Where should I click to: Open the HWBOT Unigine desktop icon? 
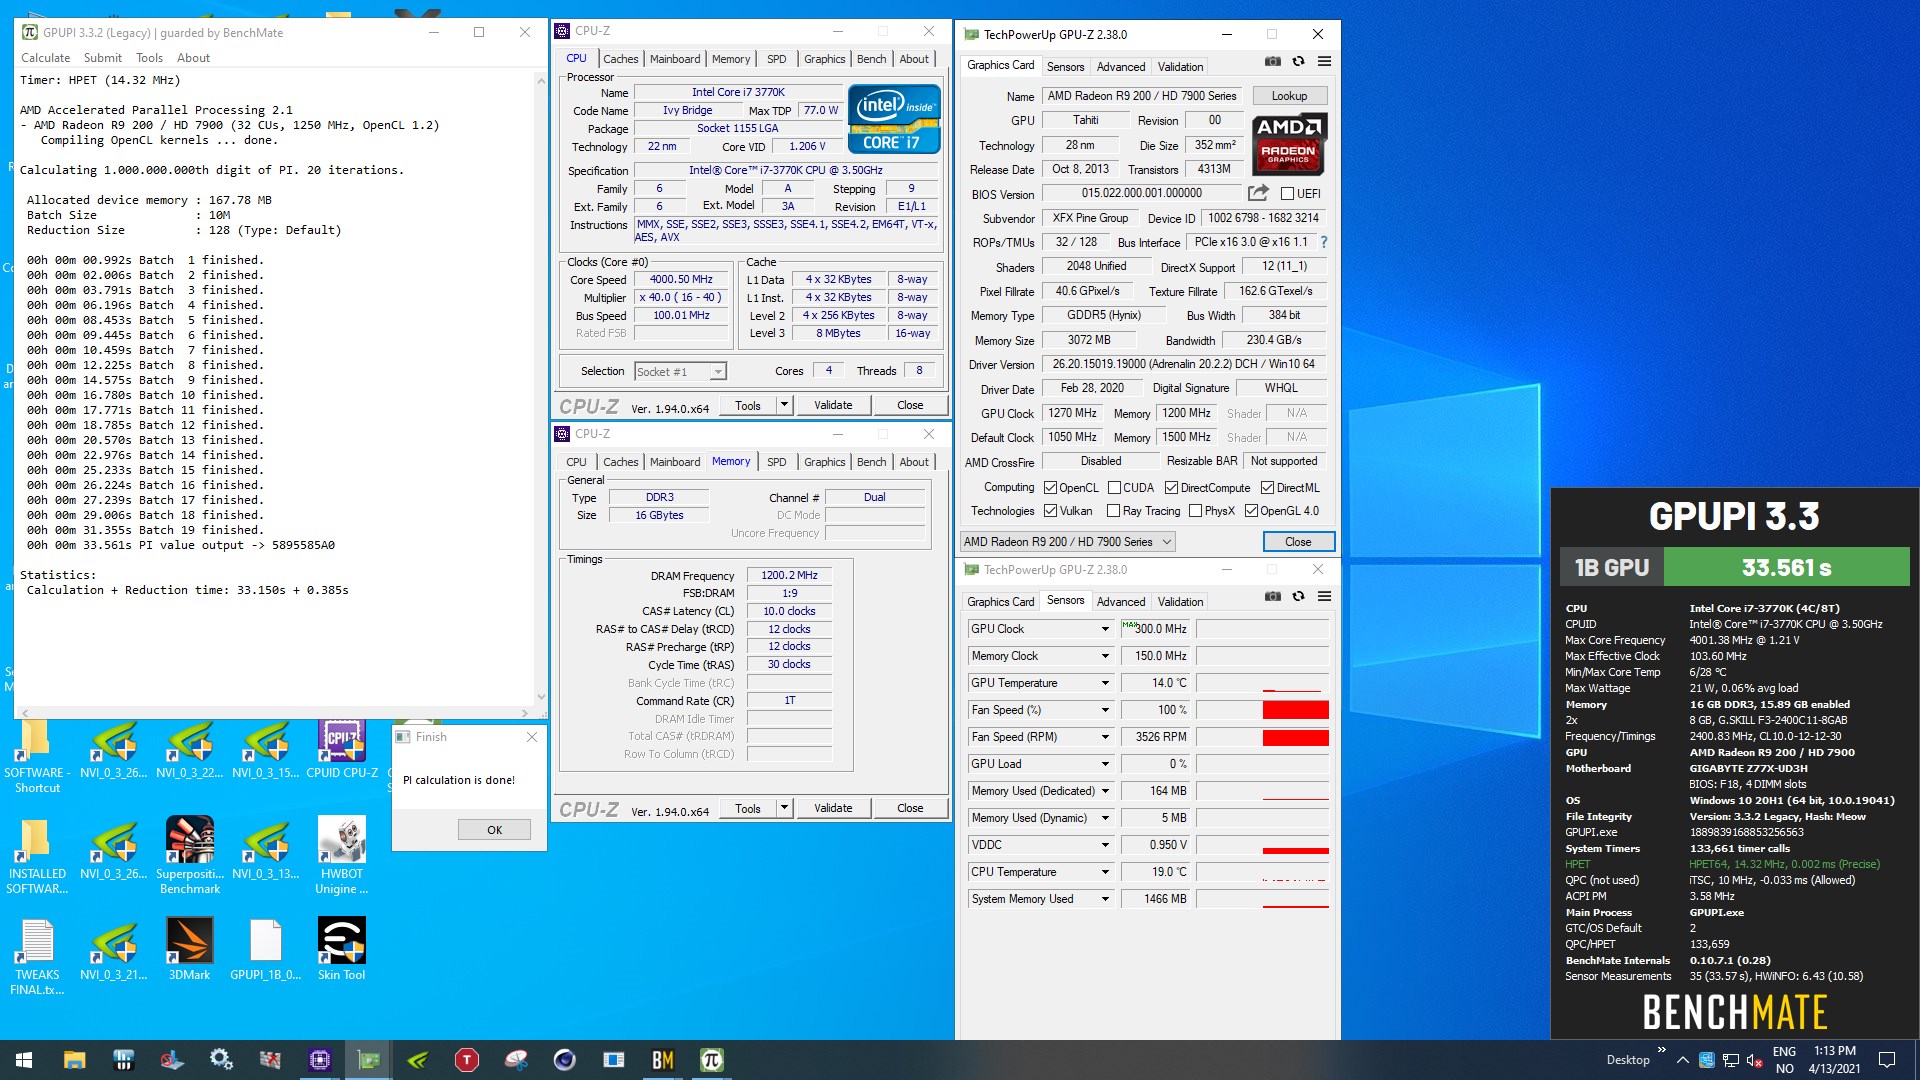342,856
